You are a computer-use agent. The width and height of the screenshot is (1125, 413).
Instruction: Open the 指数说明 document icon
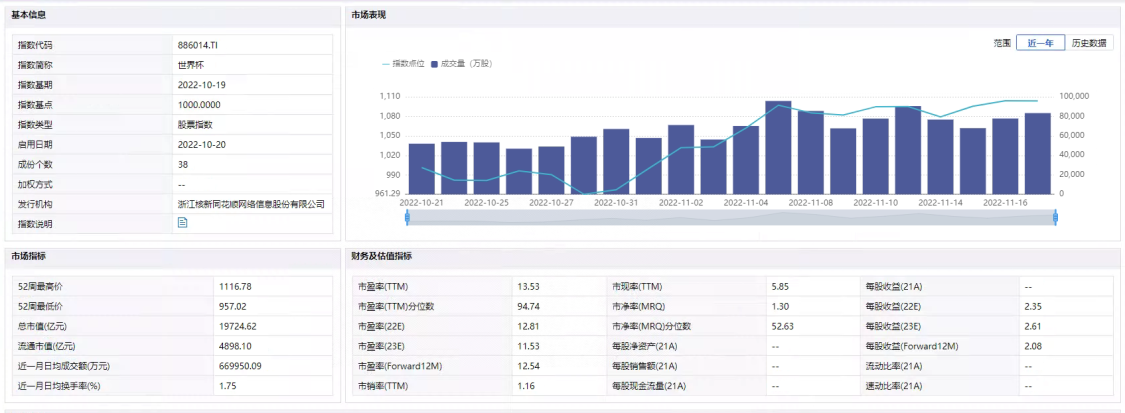[x=183, y=223]
